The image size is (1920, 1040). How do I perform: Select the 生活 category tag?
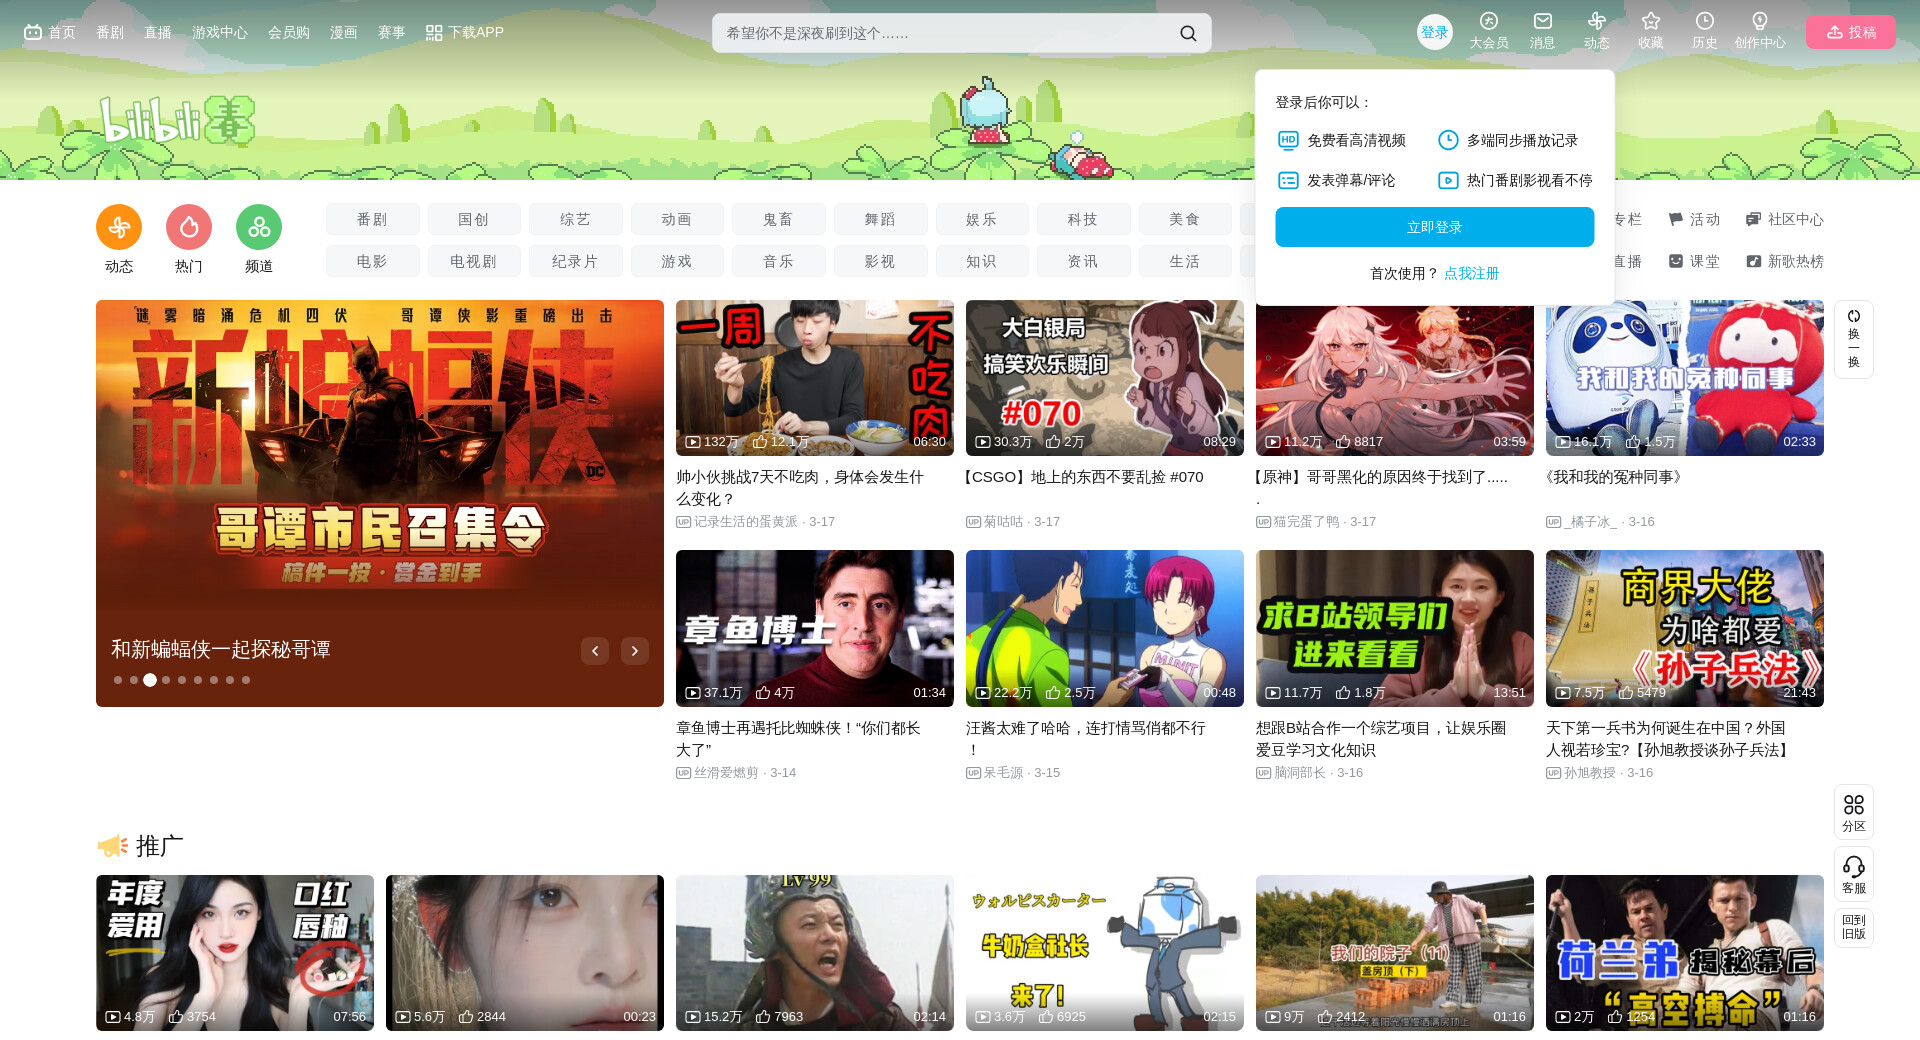pyautogui.click(x=1185, y=261)
